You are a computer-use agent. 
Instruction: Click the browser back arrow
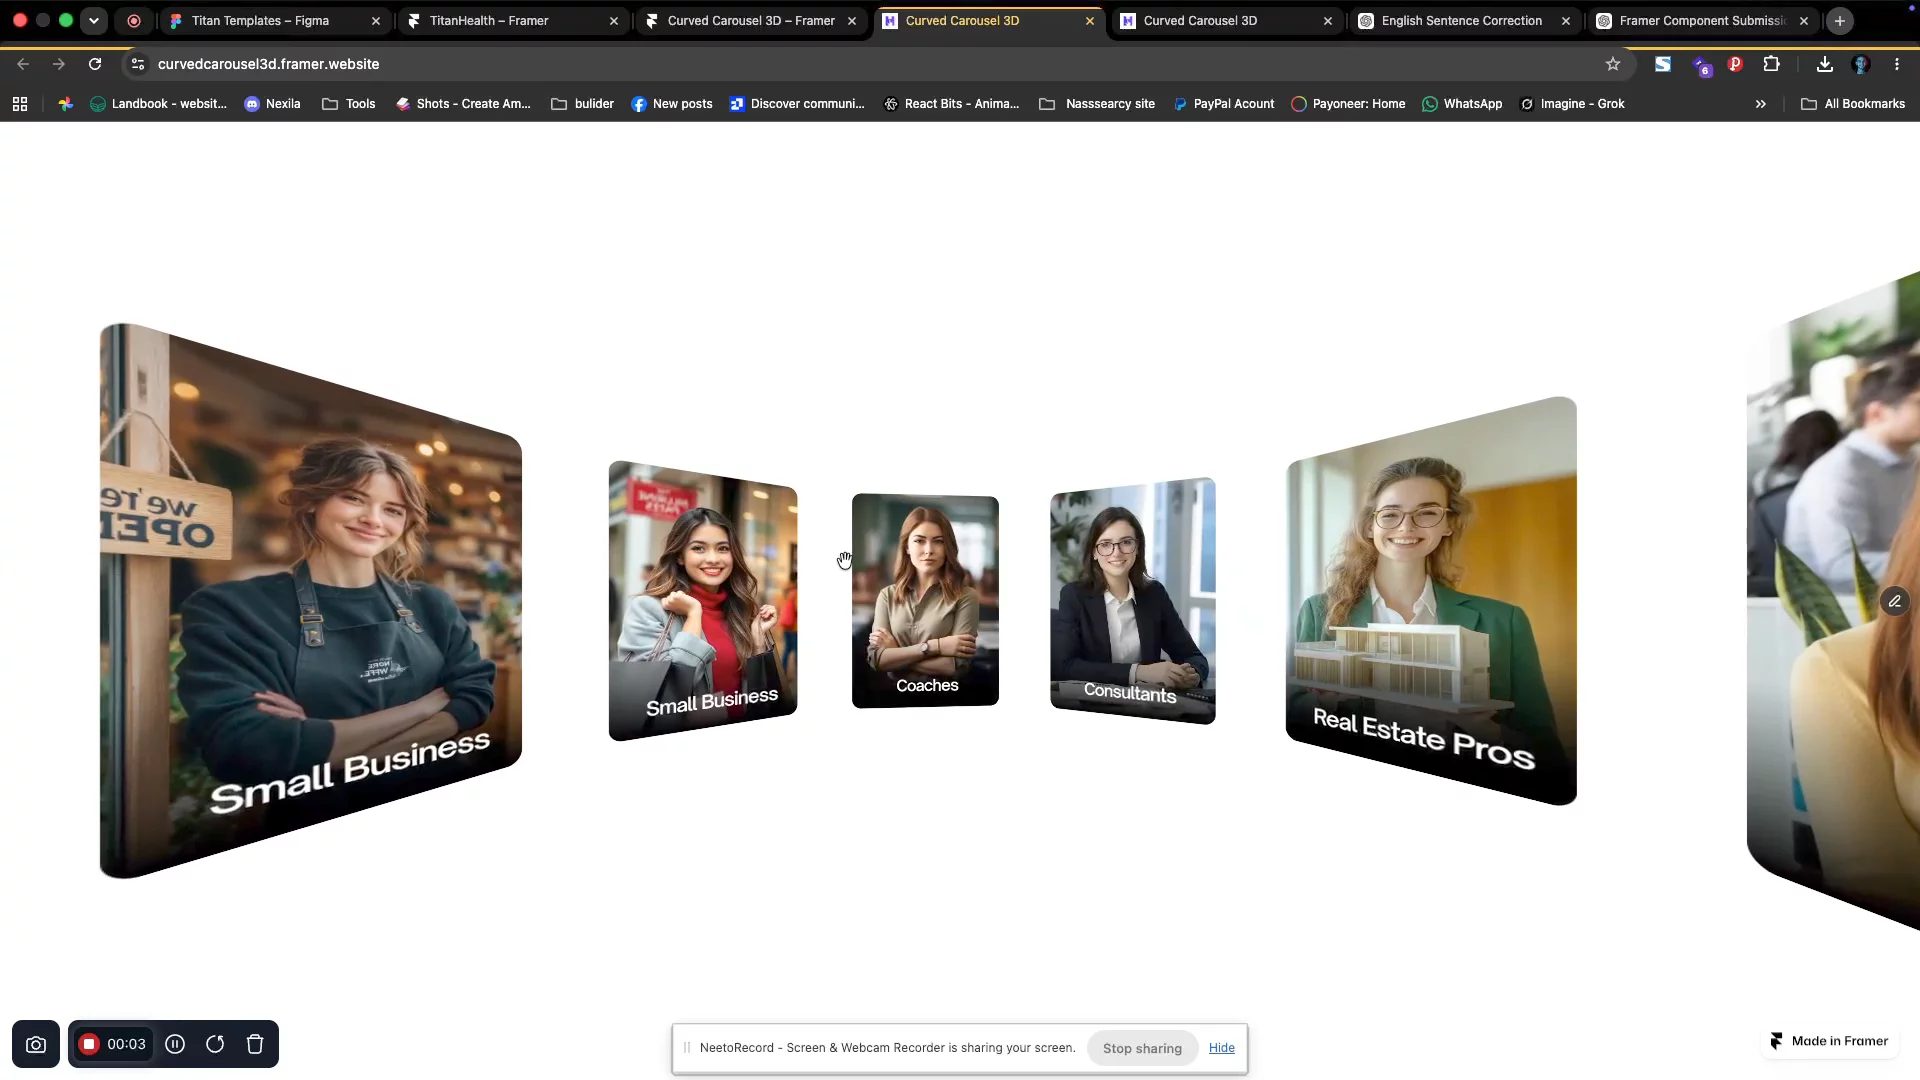point(23,64)
